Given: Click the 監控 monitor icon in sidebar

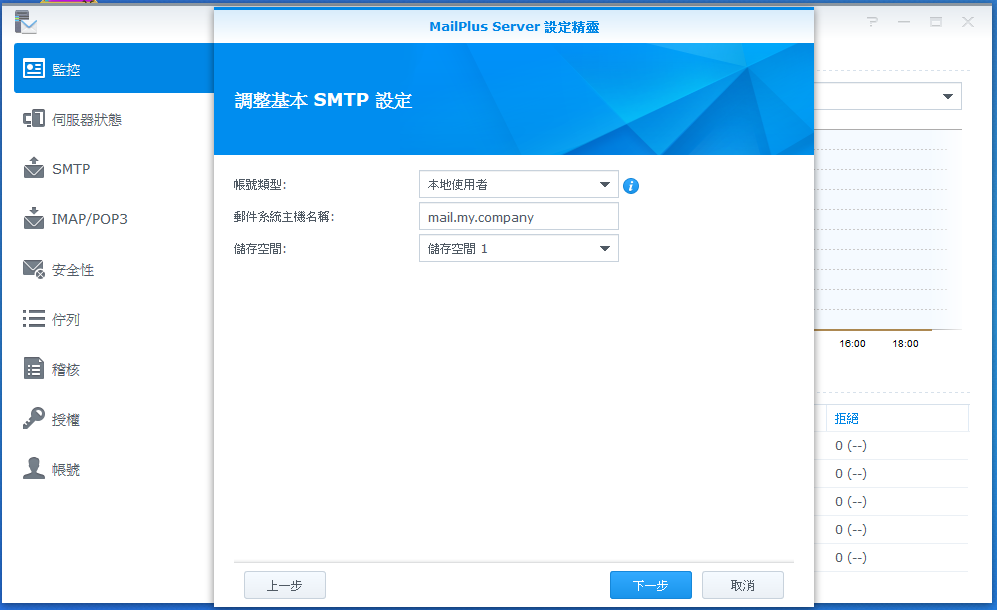Looking at the screenshot, I should coord(34,68).
